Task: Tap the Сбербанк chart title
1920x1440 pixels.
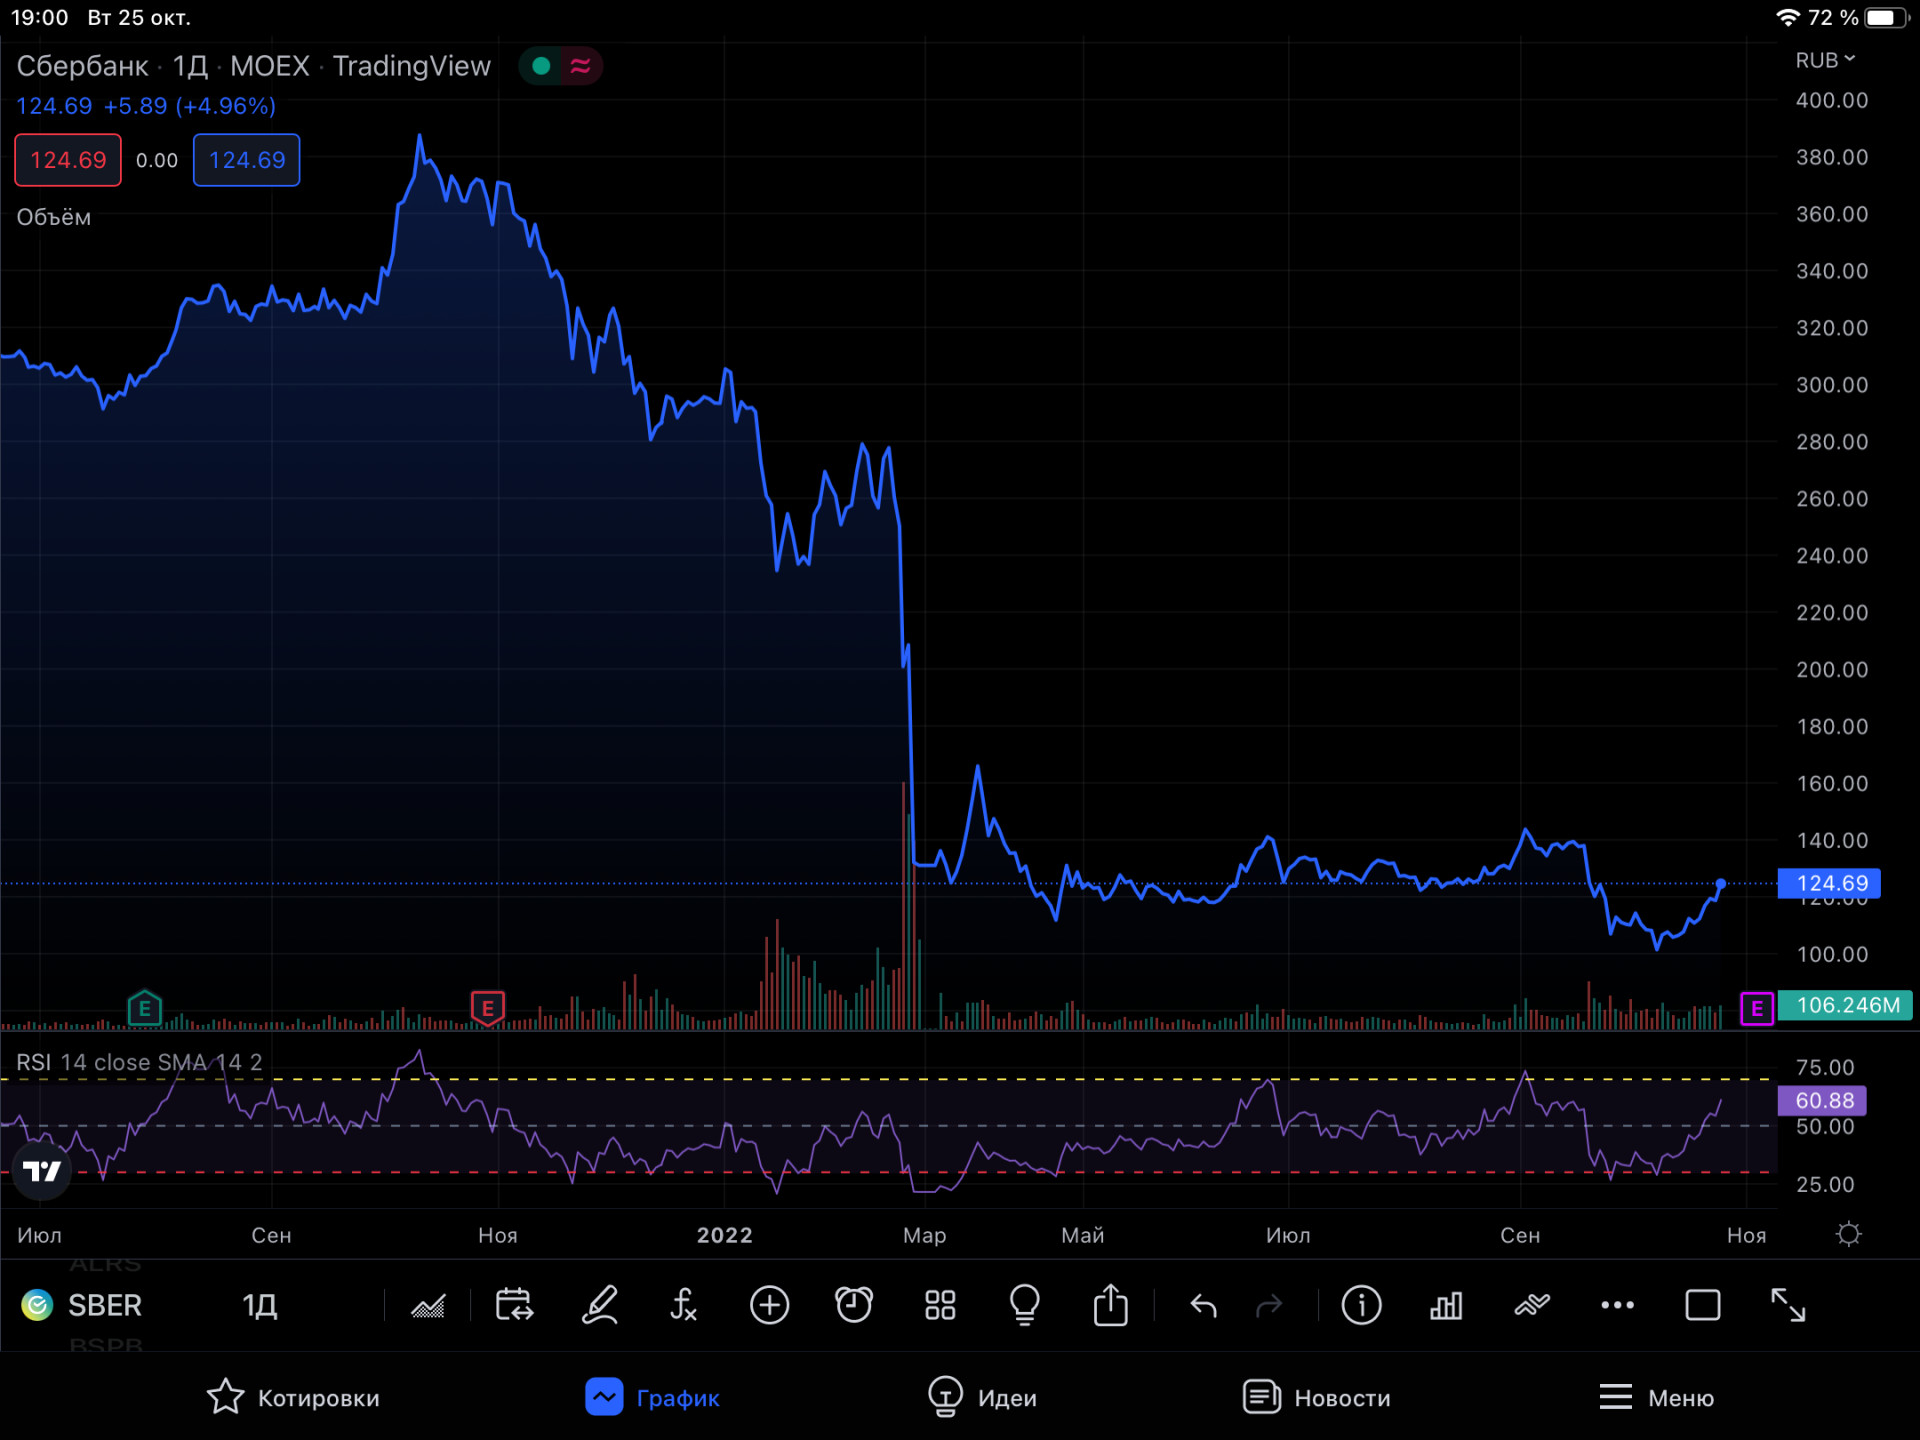Action: click(82, 66)
